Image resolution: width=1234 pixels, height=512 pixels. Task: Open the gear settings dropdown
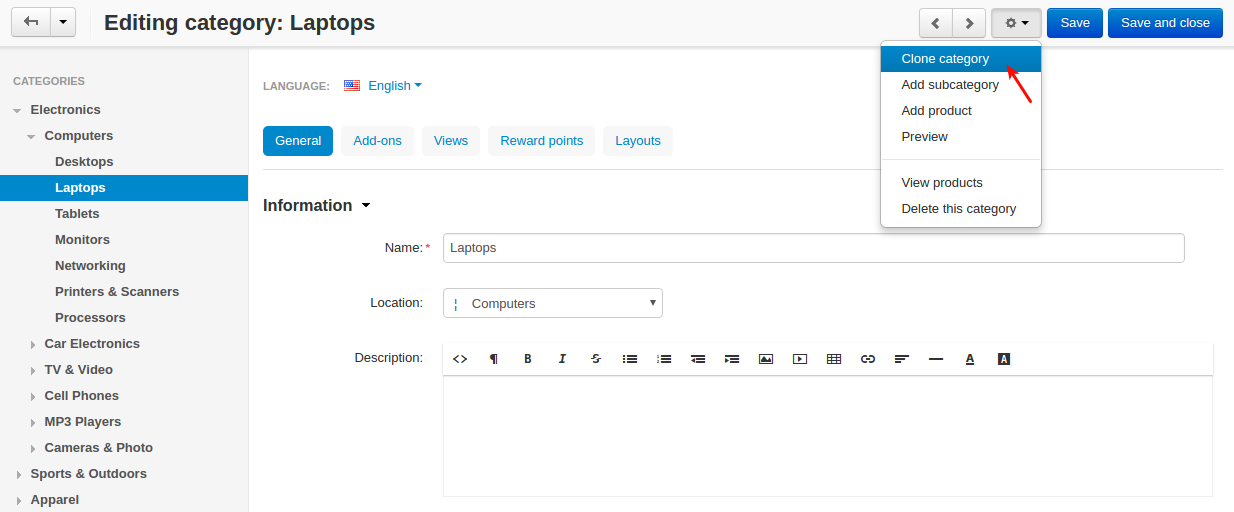[1016, 23]
